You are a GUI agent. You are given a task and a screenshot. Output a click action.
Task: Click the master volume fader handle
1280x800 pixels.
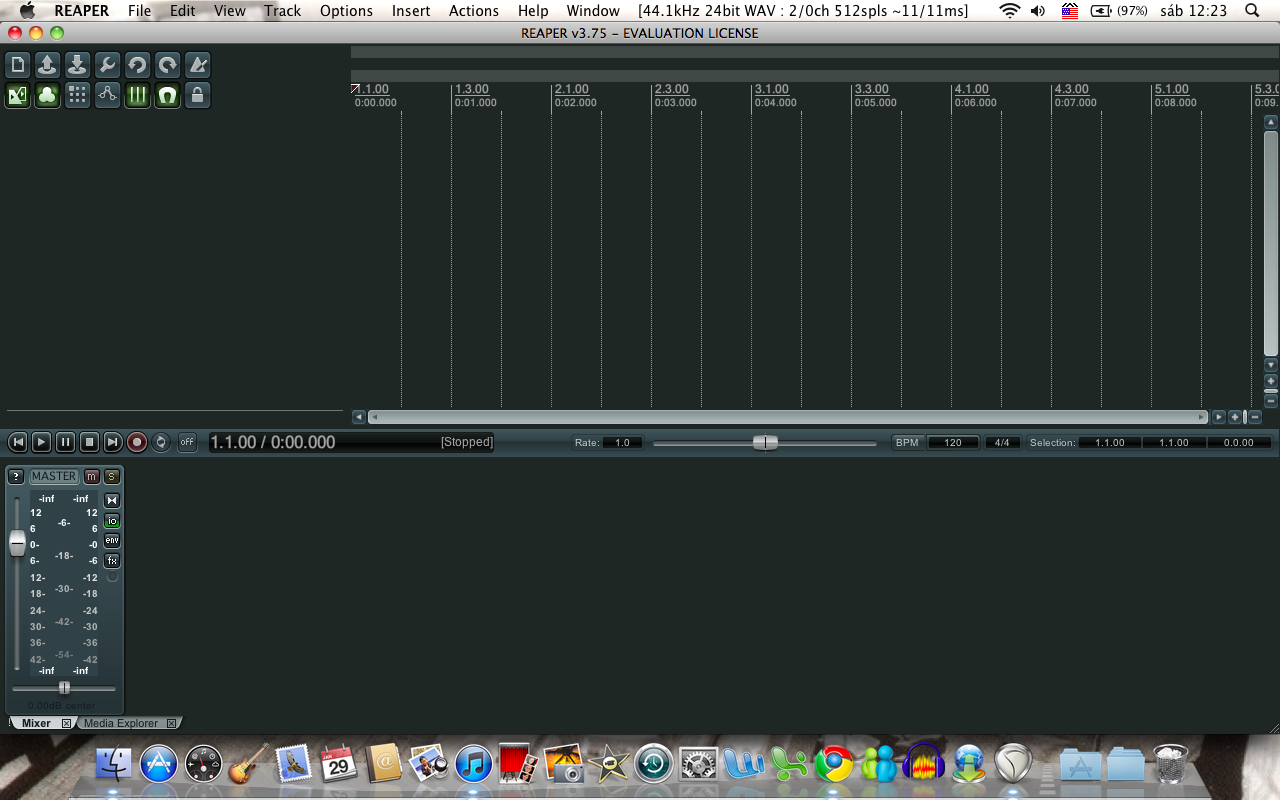point(17,543)
